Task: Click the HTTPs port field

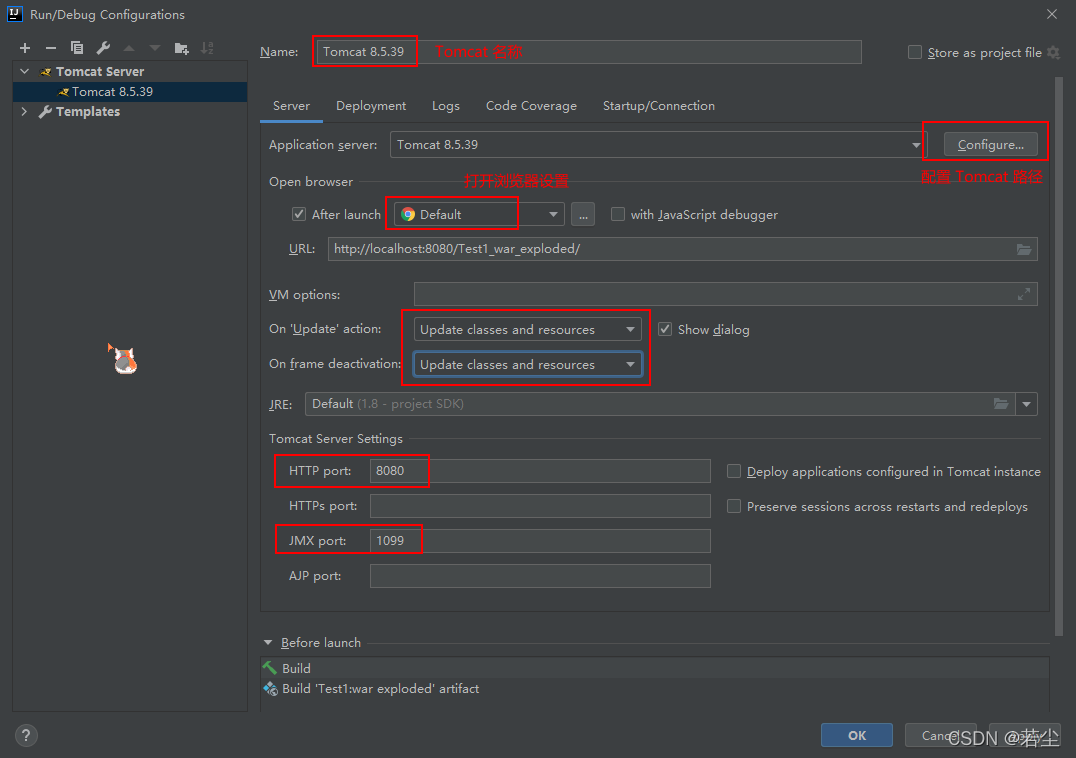Action: [540, 506]
